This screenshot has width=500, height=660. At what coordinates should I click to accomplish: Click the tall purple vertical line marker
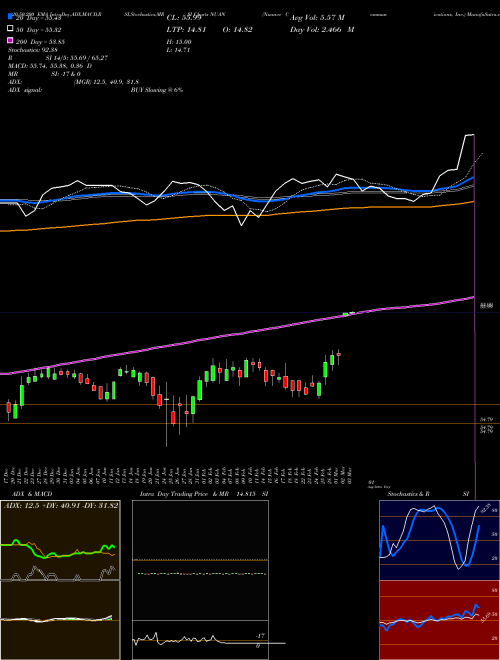(475, 316)
